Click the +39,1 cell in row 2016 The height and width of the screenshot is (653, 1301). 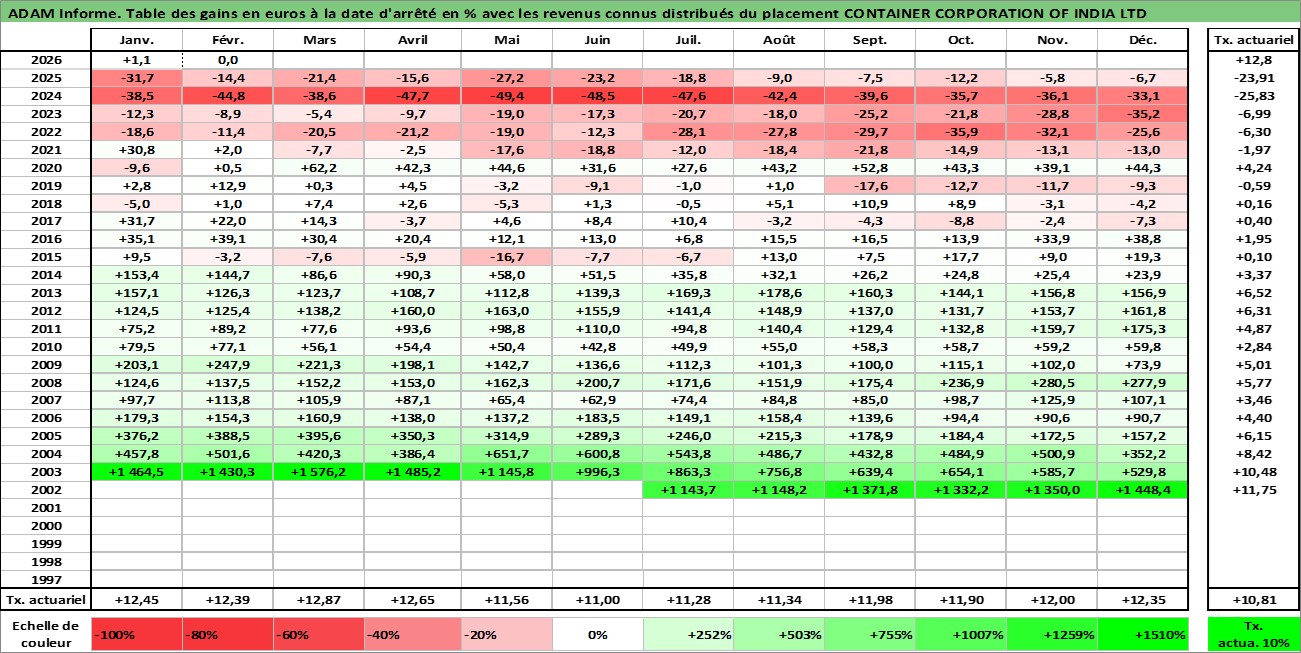click(227, 239)
